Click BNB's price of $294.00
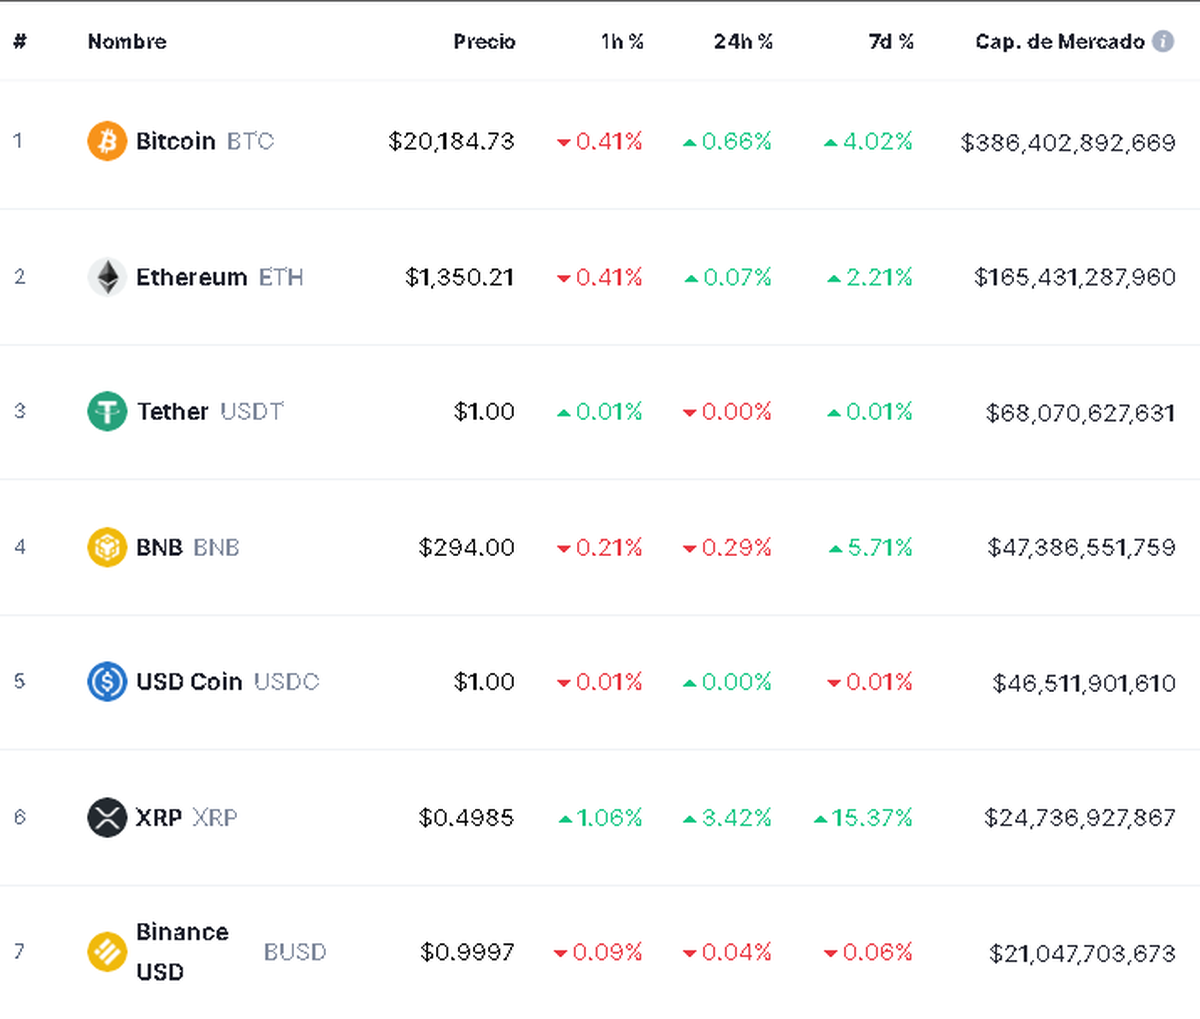1200x1019 pixels. coord(466,547)
